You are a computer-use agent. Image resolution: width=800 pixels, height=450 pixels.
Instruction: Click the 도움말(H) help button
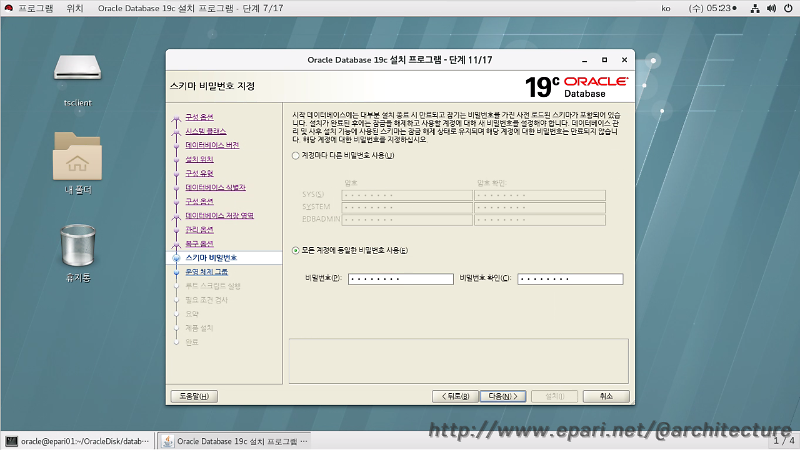click(194, 396)
